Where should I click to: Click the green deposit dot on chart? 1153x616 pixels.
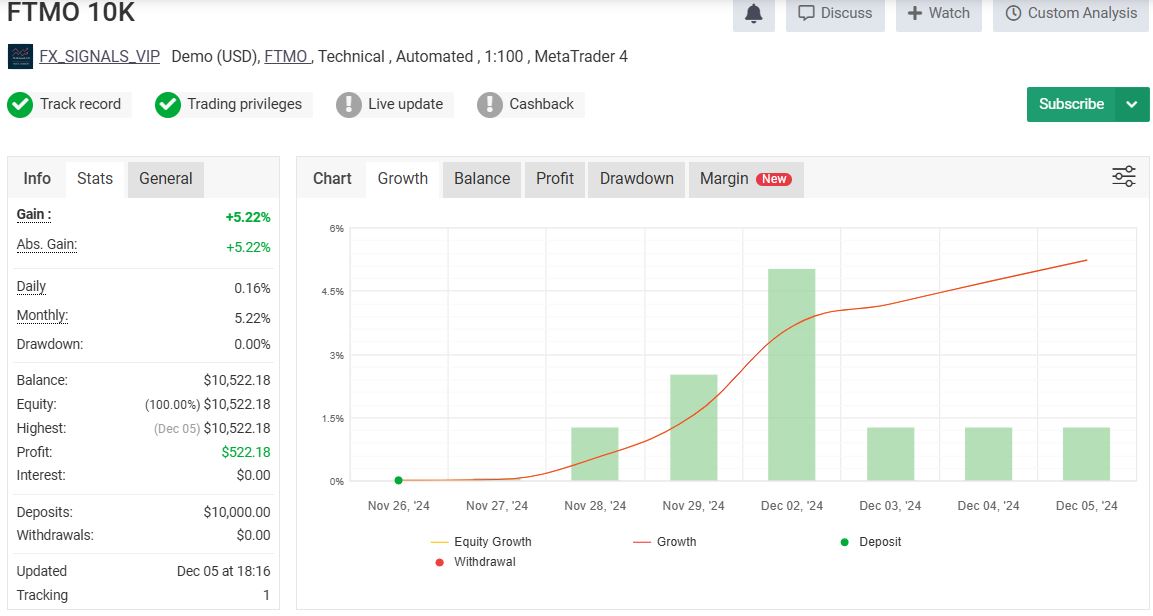click(x=398, y=481)
